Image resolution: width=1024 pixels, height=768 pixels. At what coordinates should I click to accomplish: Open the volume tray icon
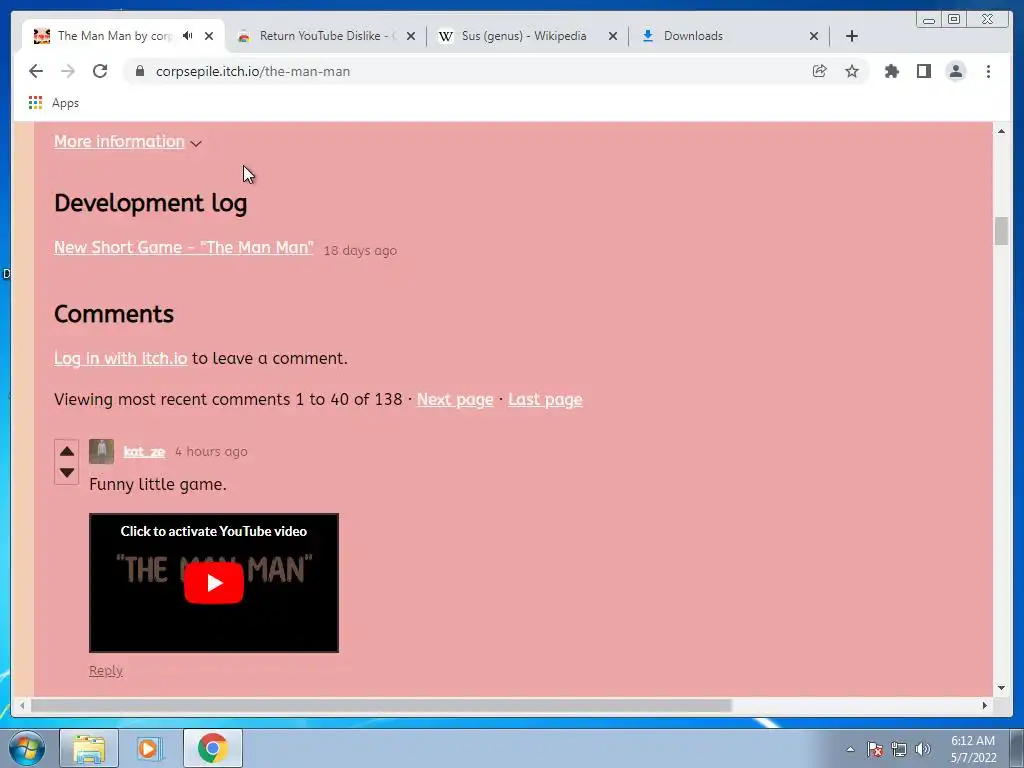[x=923, y=749]
